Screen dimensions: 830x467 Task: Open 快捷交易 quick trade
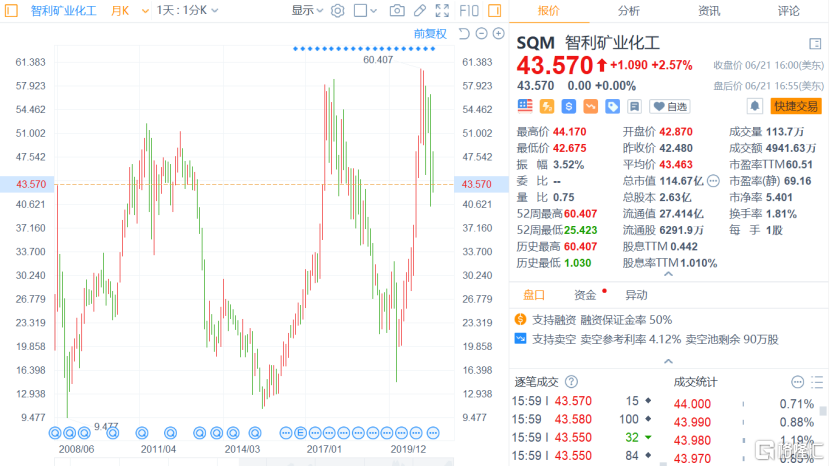point(796,106)
